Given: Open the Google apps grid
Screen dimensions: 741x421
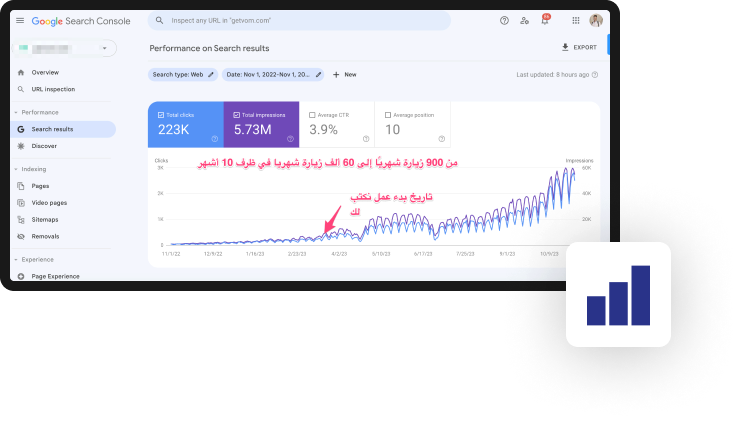Looking at the screenshot, I should (574, 20).
